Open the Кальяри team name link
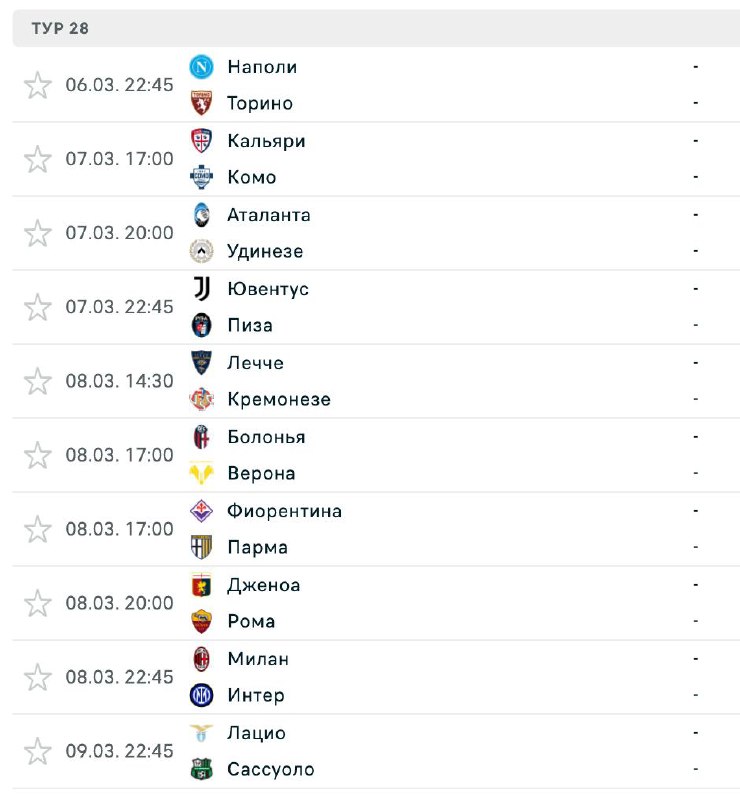The width and height of the screenshot is (740, 800). point(266,141)
